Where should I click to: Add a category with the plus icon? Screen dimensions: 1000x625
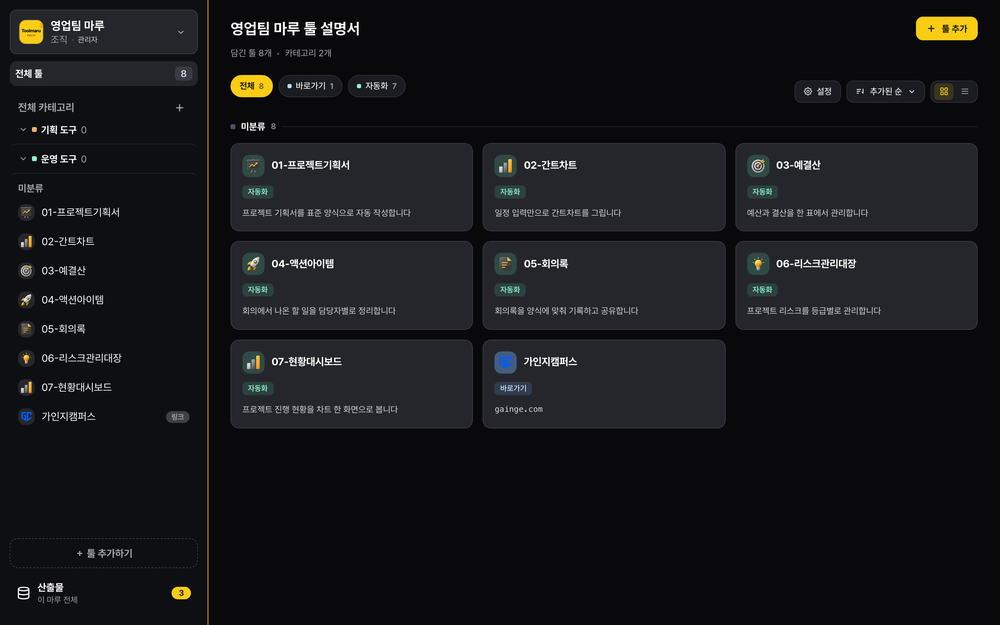click(179, 108)
